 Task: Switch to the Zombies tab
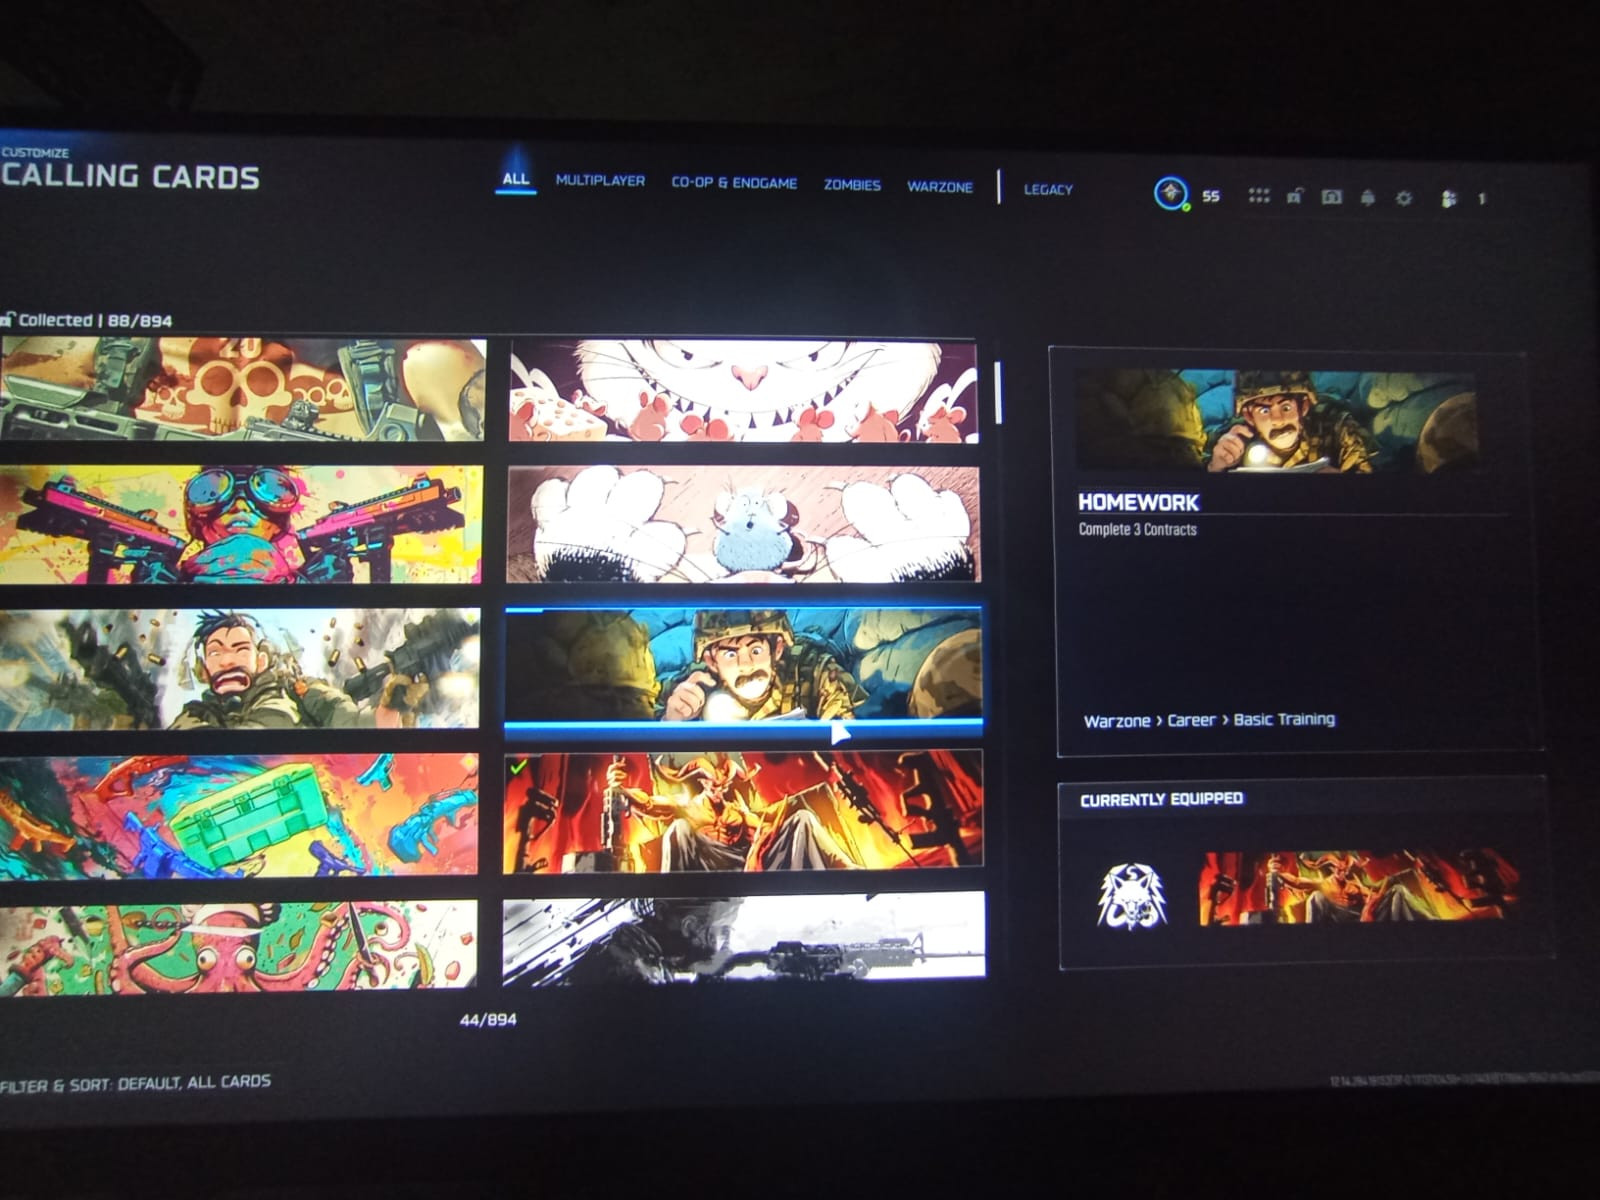[852, 185]
